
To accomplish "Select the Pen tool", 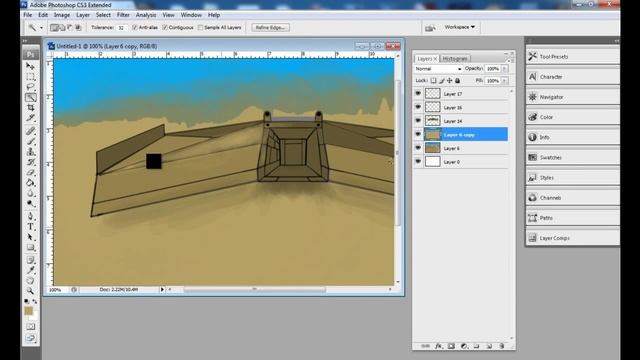I will (x=30, y=216).
